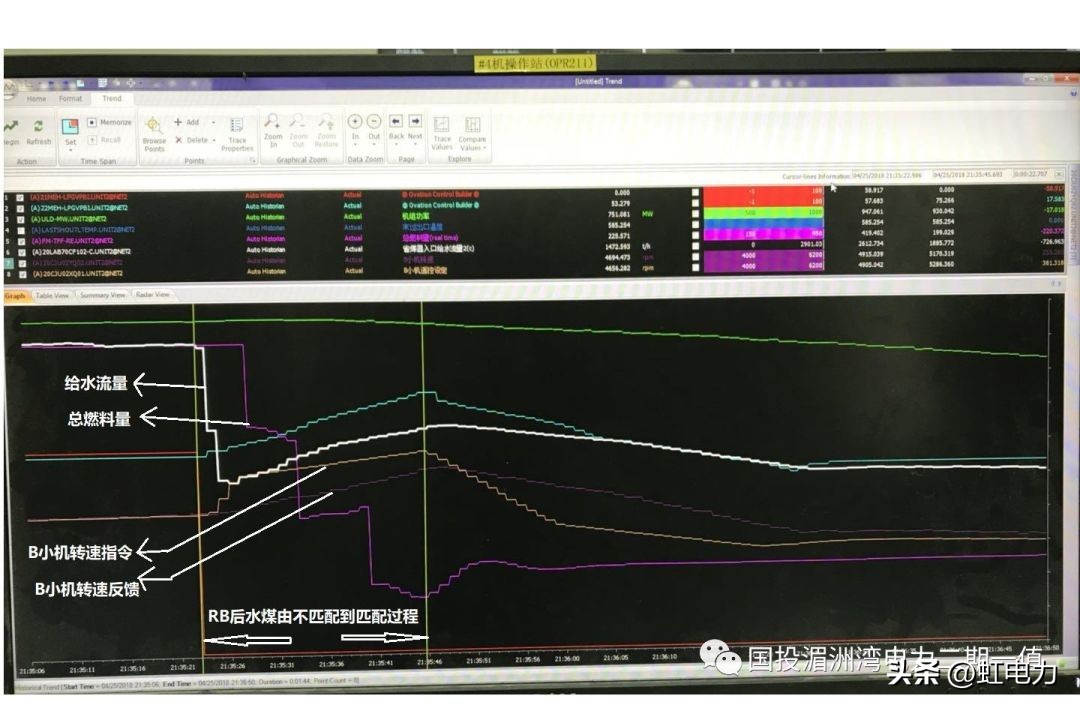Open Points group dialog launcher
Image resolution: width=1080 pixels, height=708 pixels.
[253, 160]
